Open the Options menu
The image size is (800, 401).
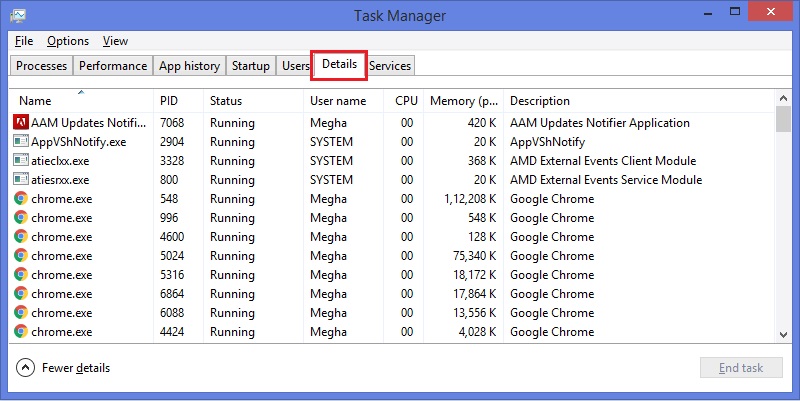click(68, 41)
